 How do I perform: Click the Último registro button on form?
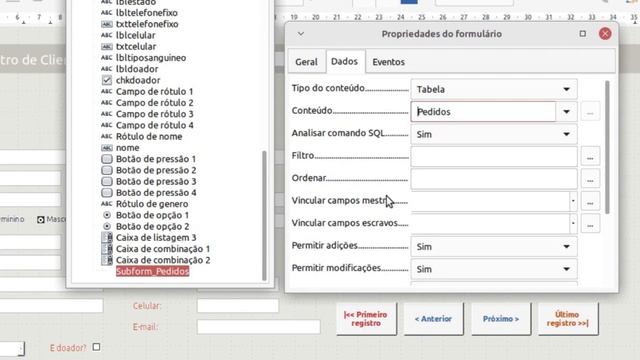(568, 319)
